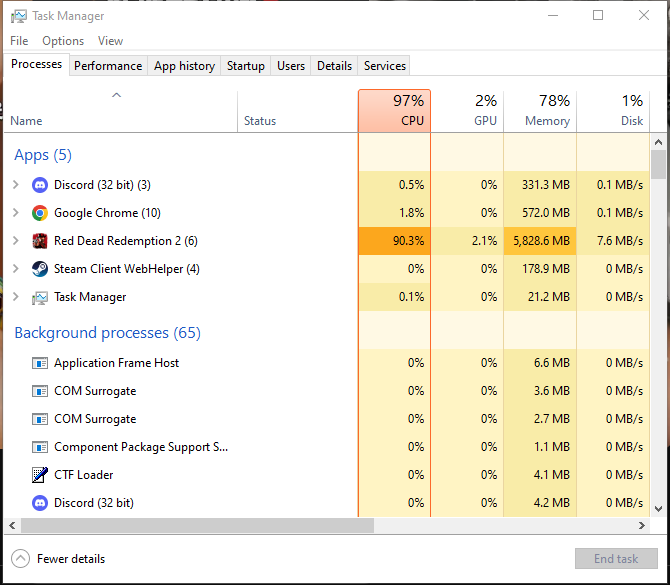
Task: Click the End task button
Action: pos(616,559)
